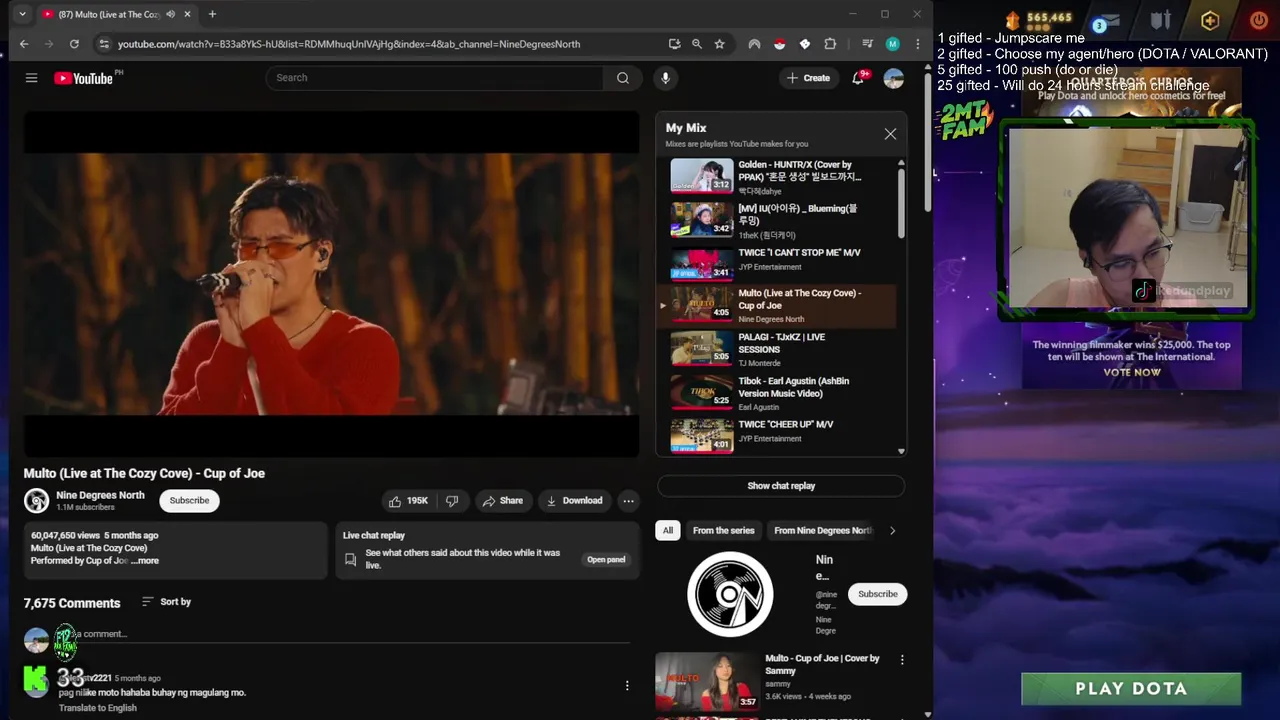Close the My Mix playlist panel
This screenshot has width=1280, height=720.
890,134
